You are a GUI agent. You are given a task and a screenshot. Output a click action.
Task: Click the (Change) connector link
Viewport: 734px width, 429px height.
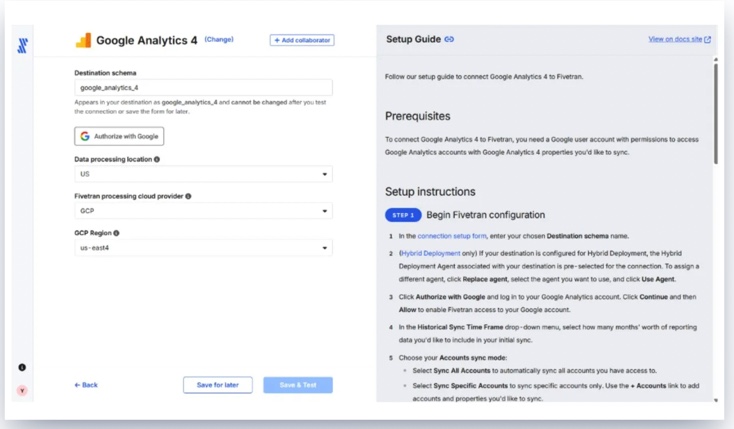click(x=219, y=39)
